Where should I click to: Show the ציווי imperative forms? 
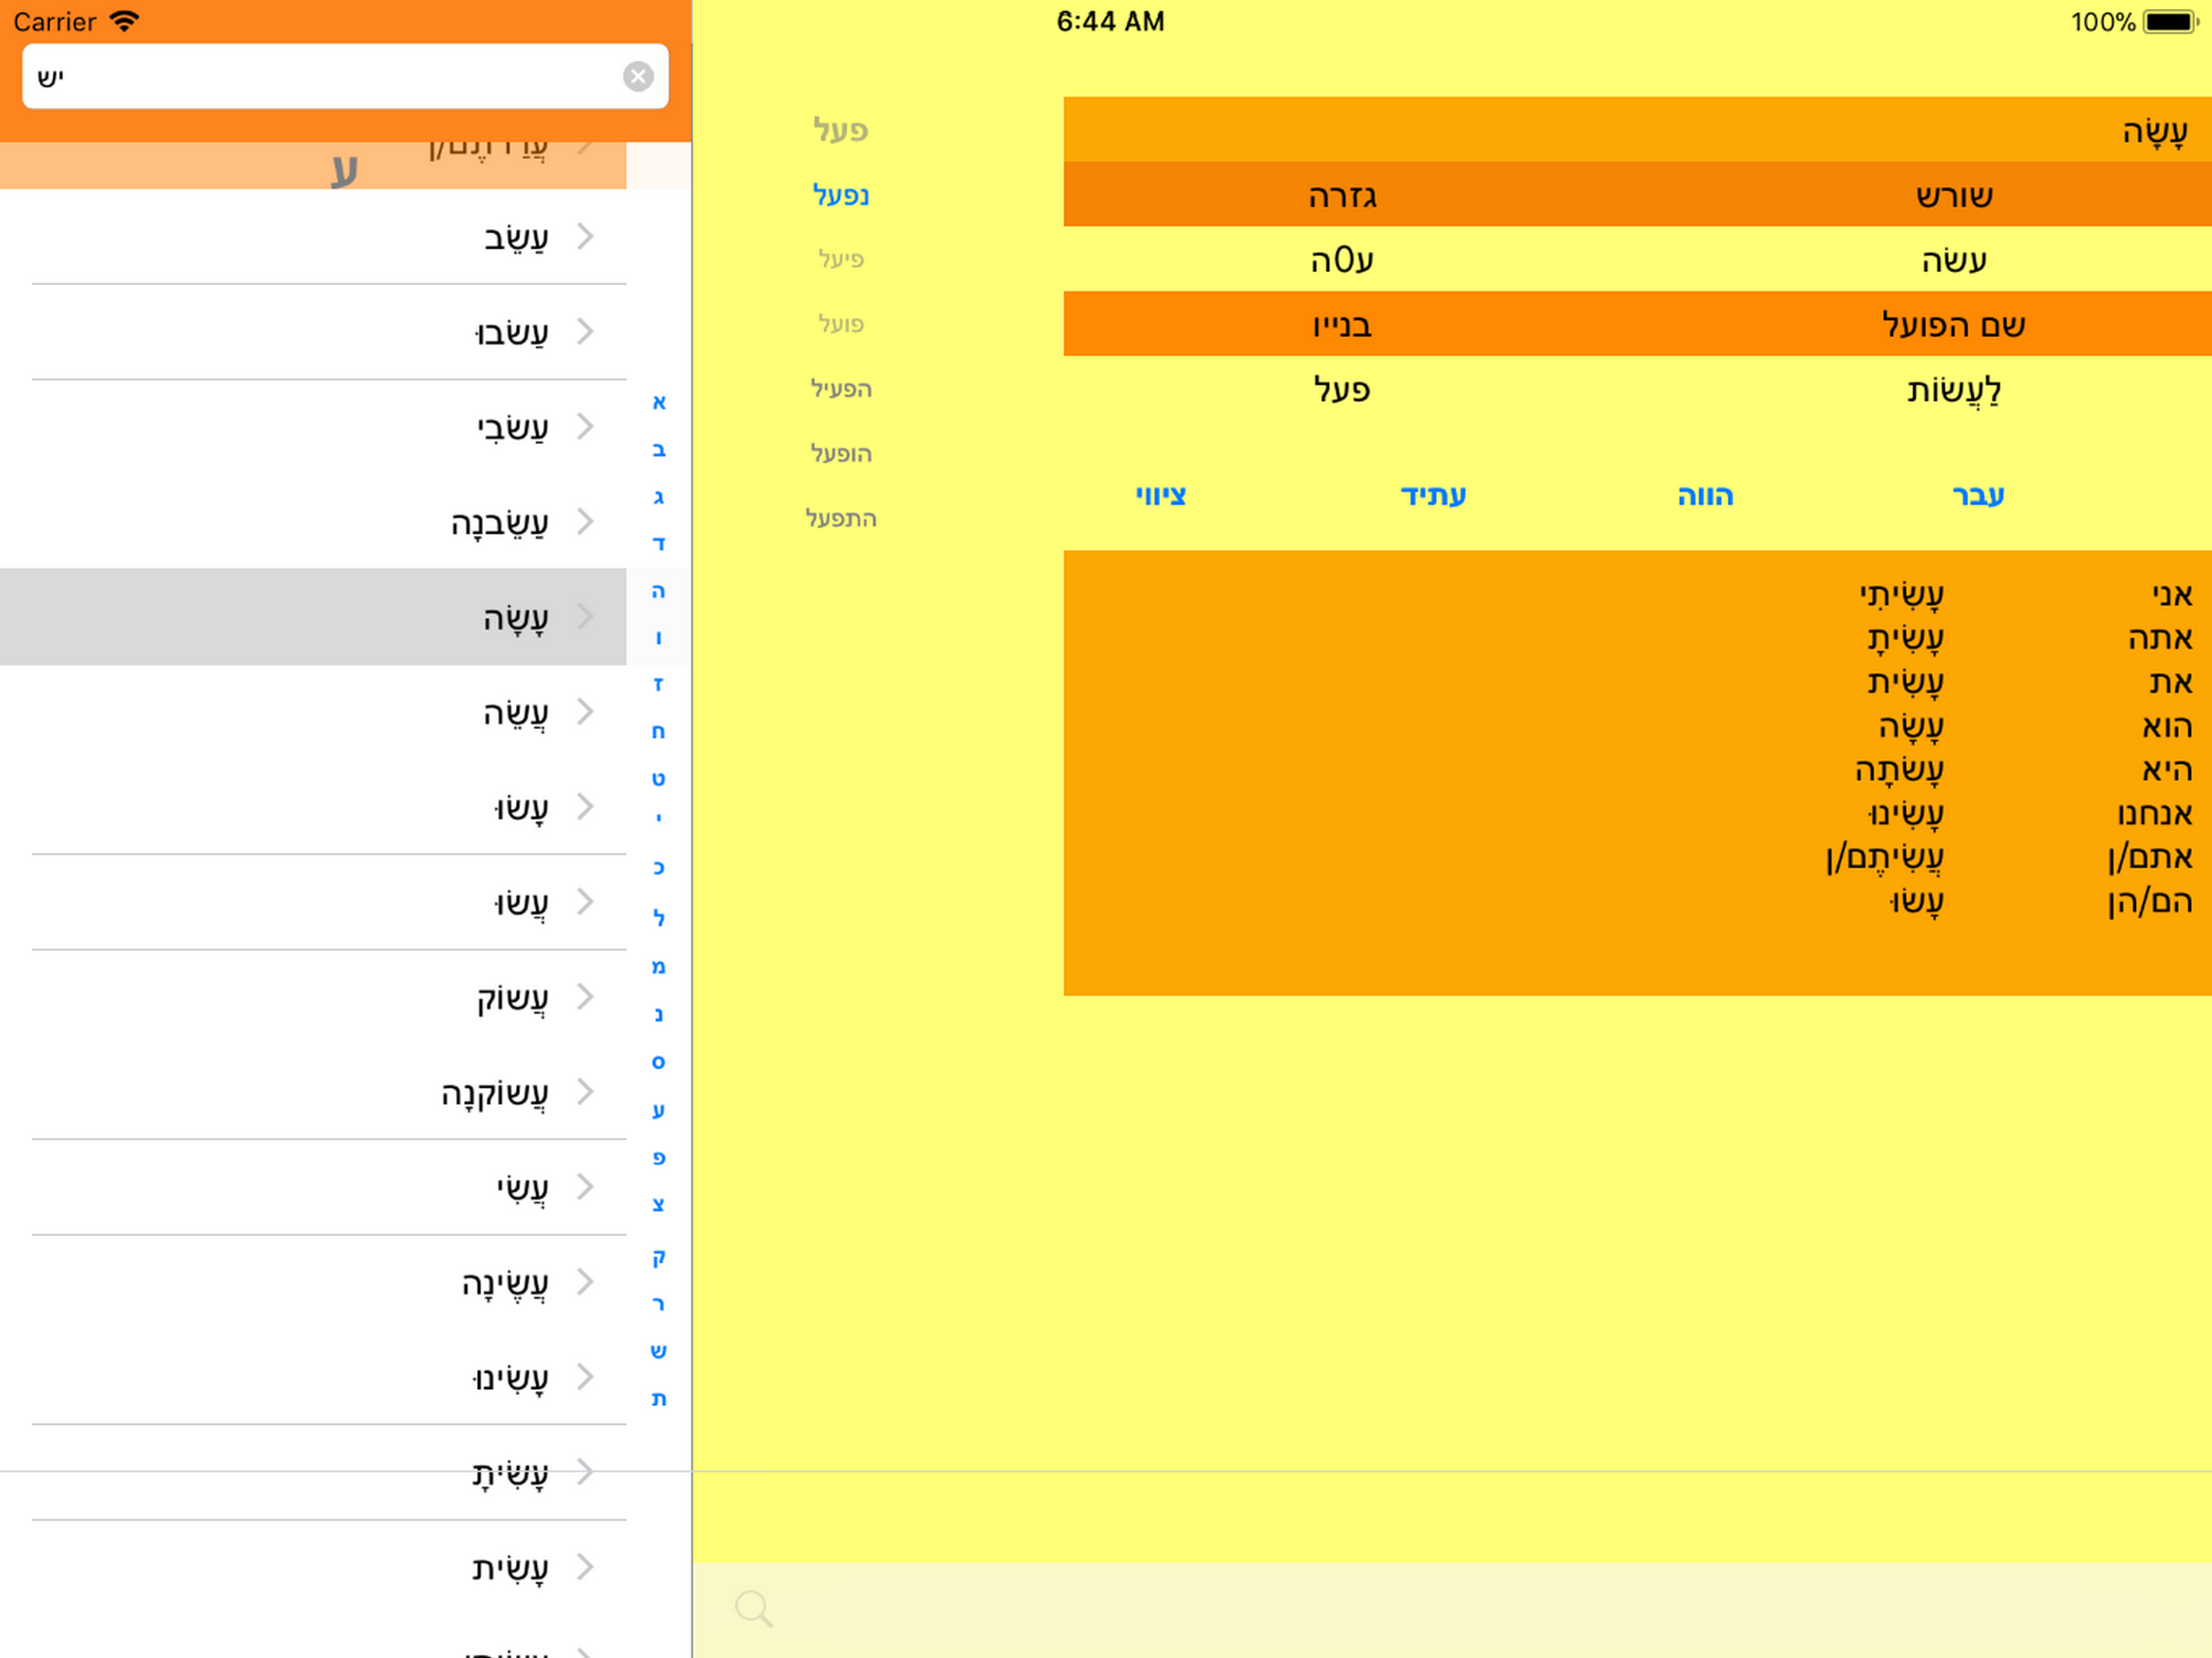point(1161,495)
